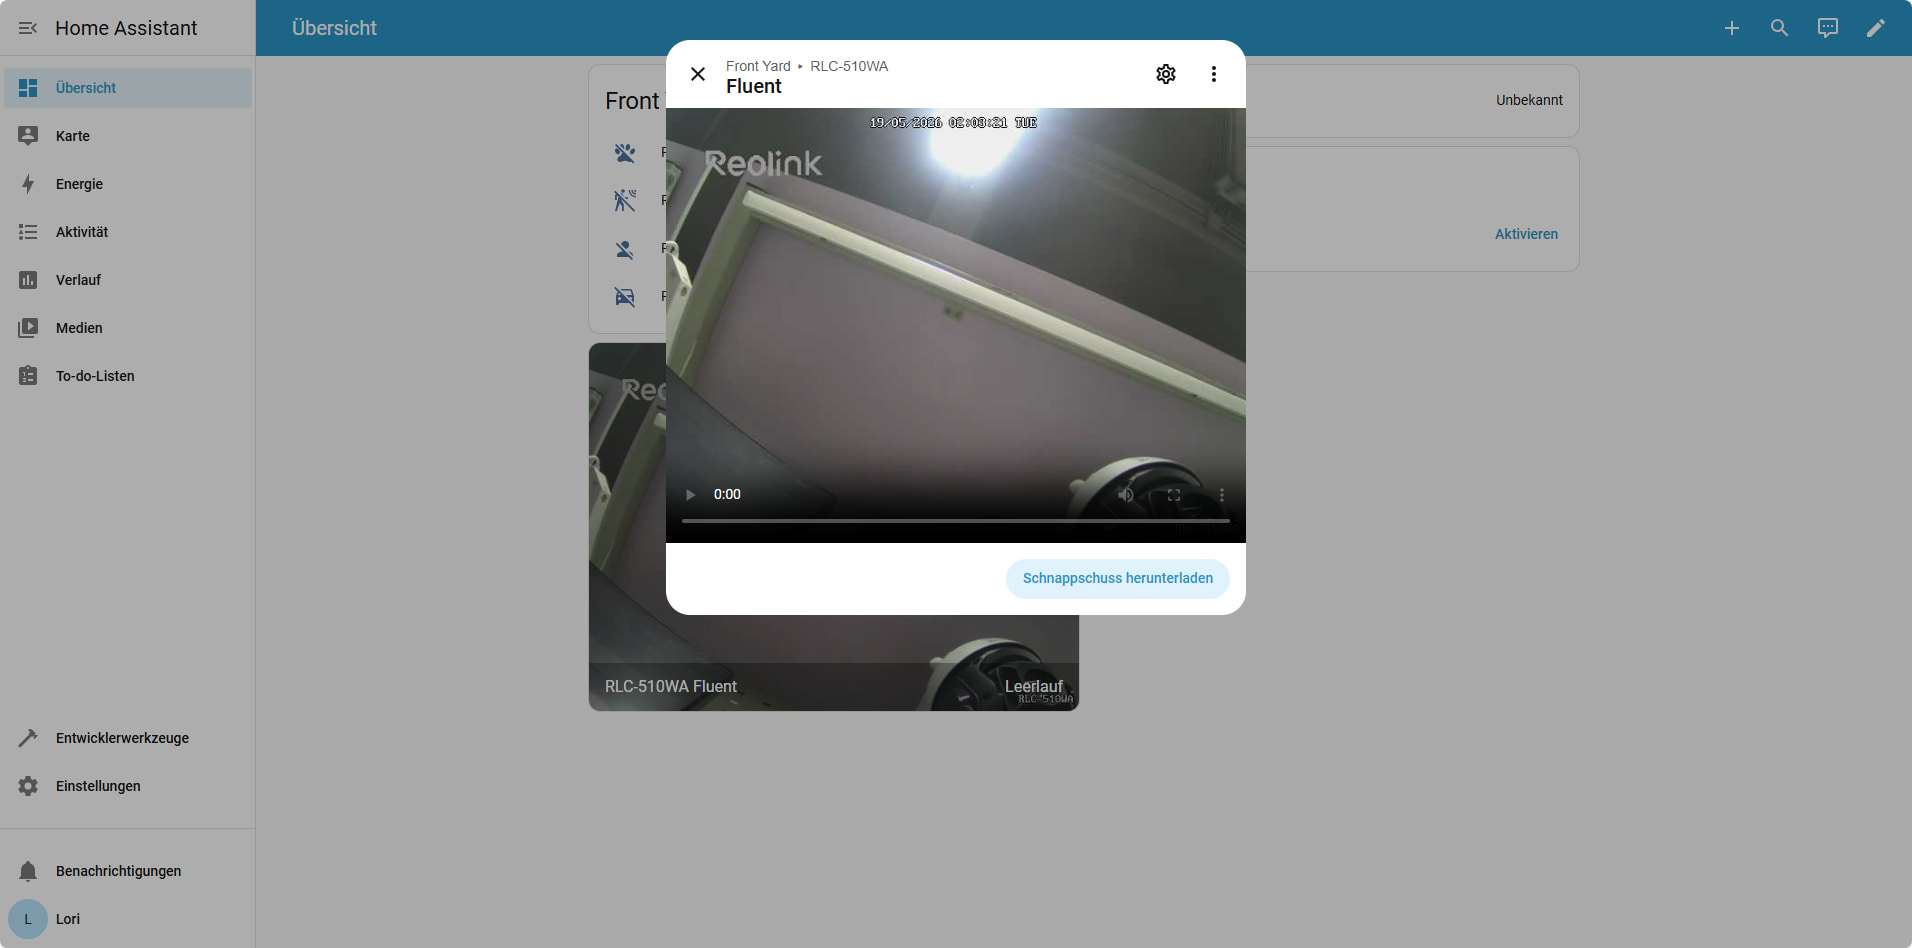The height and width of the screenshot is (948, 1912).
Task: Open video player more options dots
Action: (x=1222, y=495)
